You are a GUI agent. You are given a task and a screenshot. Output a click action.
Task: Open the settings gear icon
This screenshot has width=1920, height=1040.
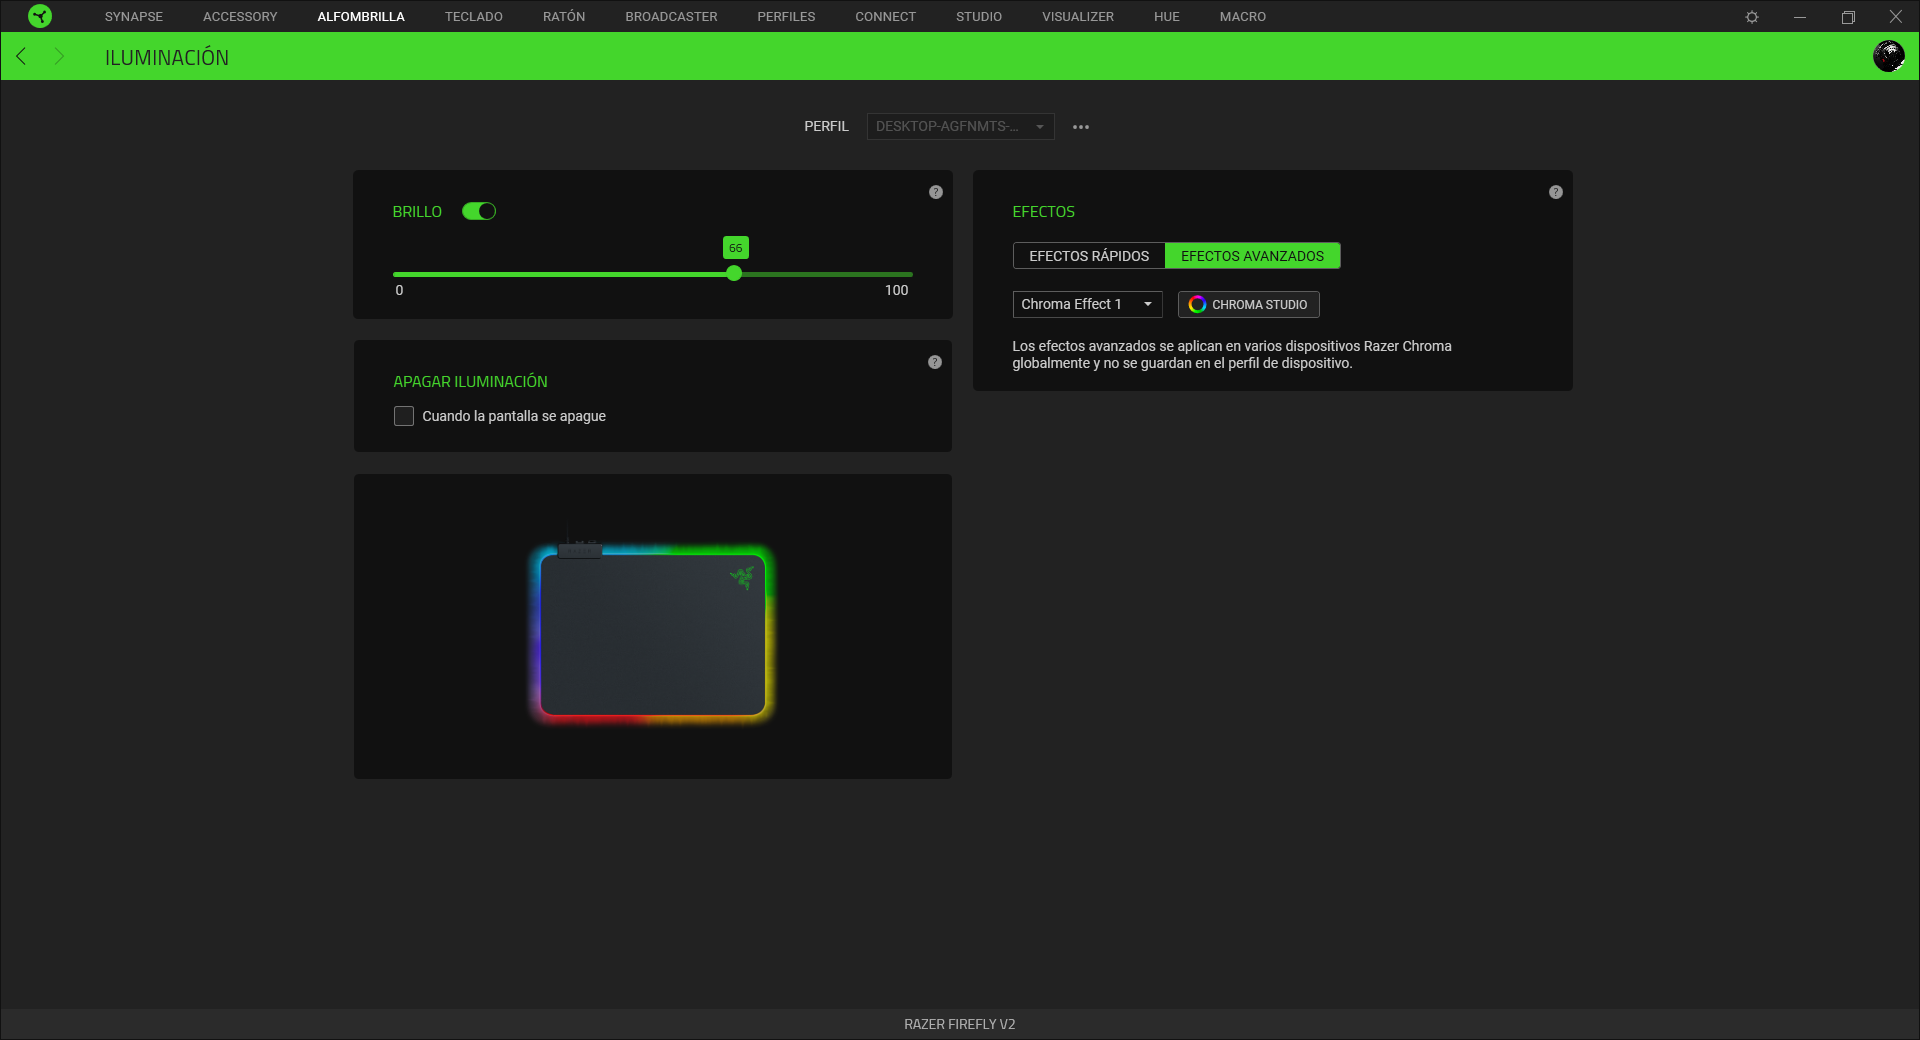pyautogui.click(x=1752, y=17)
